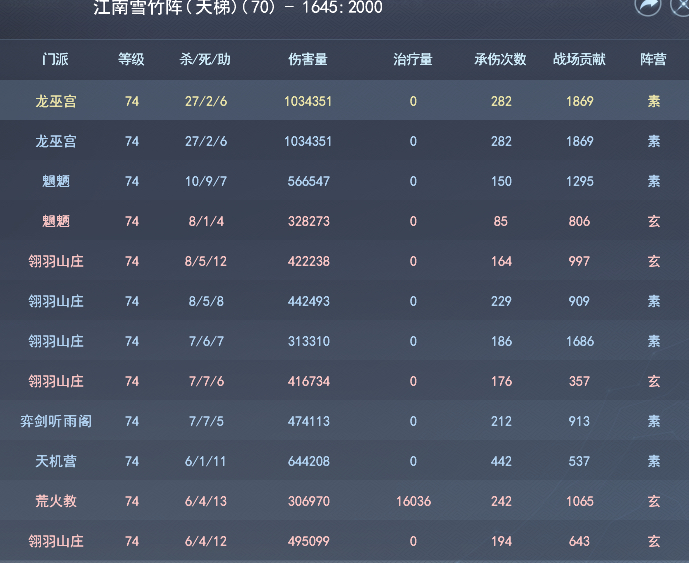
Task: Click contribution value 1295
Action: click(580, 182)
